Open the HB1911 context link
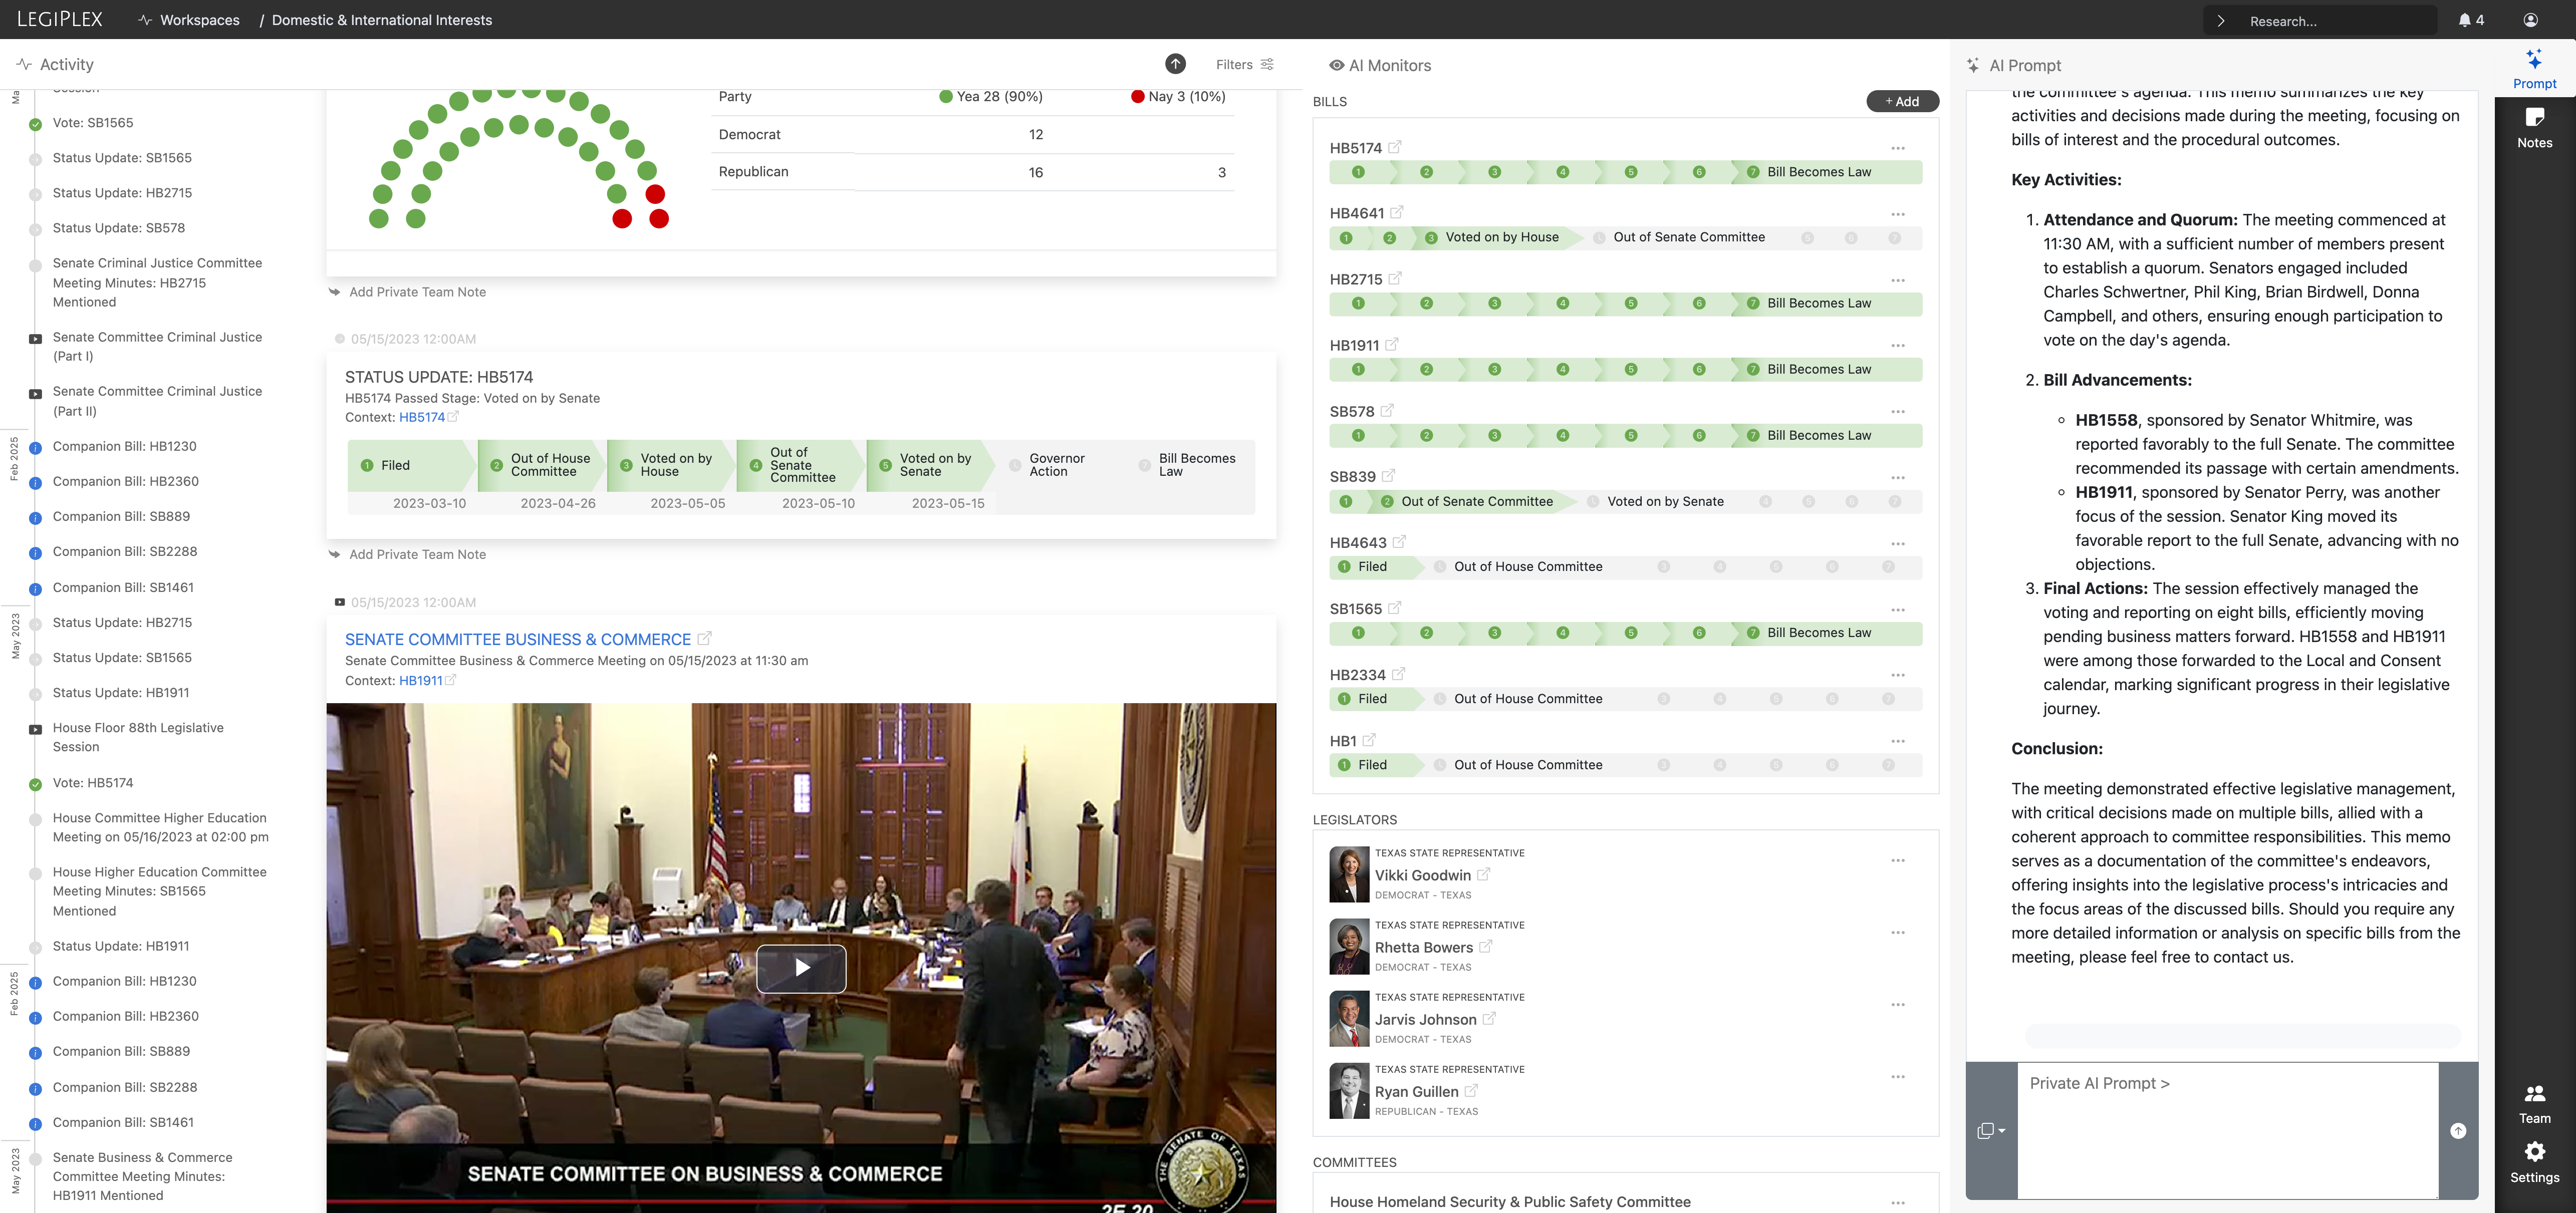Image resolution: width=2576 pixels, height=1213 pixels. pos(420,680)
